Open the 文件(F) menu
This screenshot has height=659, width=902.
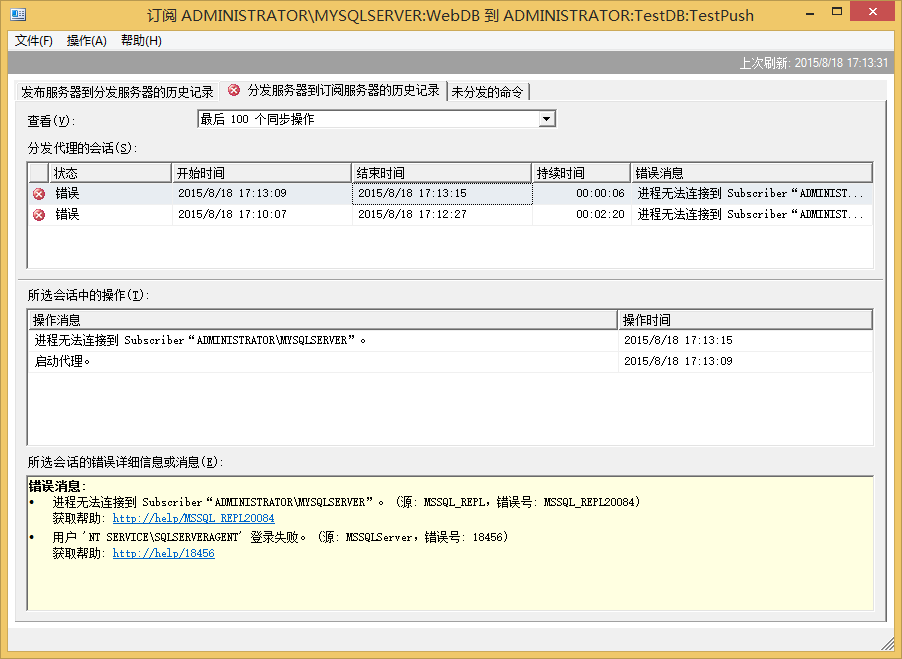[x=33, y=41]
